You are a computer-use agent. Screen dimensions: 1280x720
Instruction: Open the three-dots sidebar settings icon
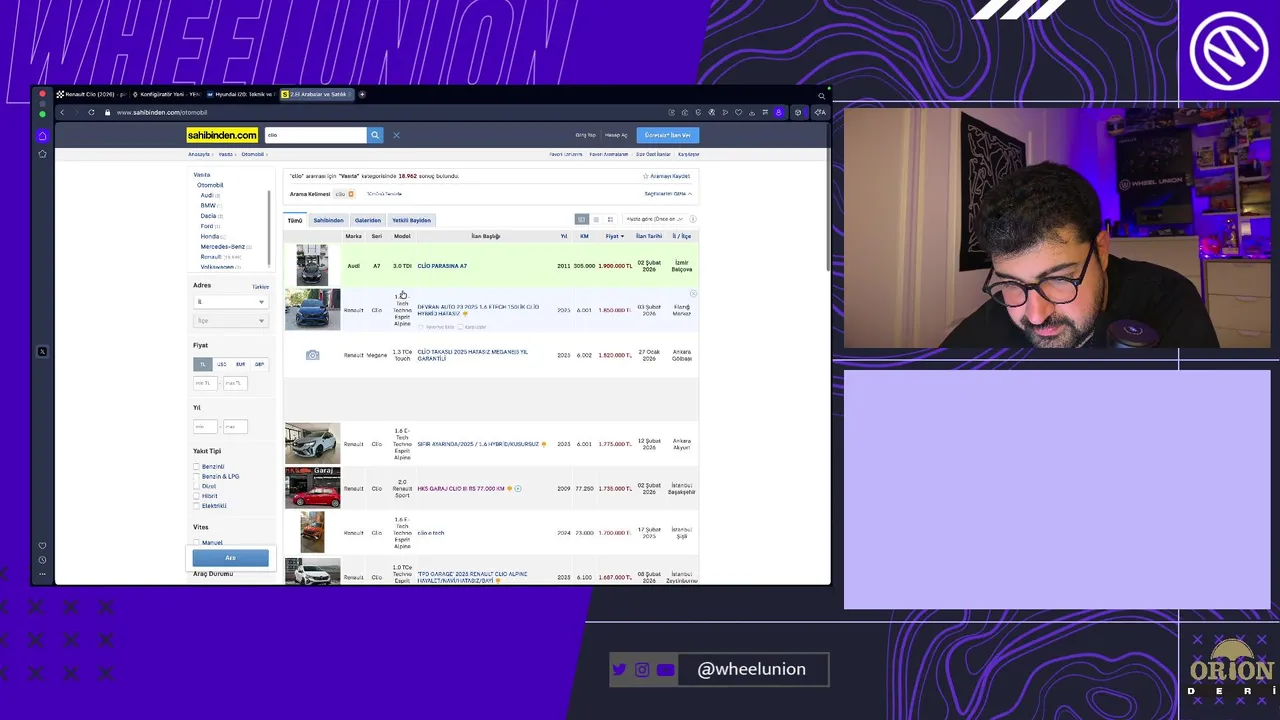(42, 574)
